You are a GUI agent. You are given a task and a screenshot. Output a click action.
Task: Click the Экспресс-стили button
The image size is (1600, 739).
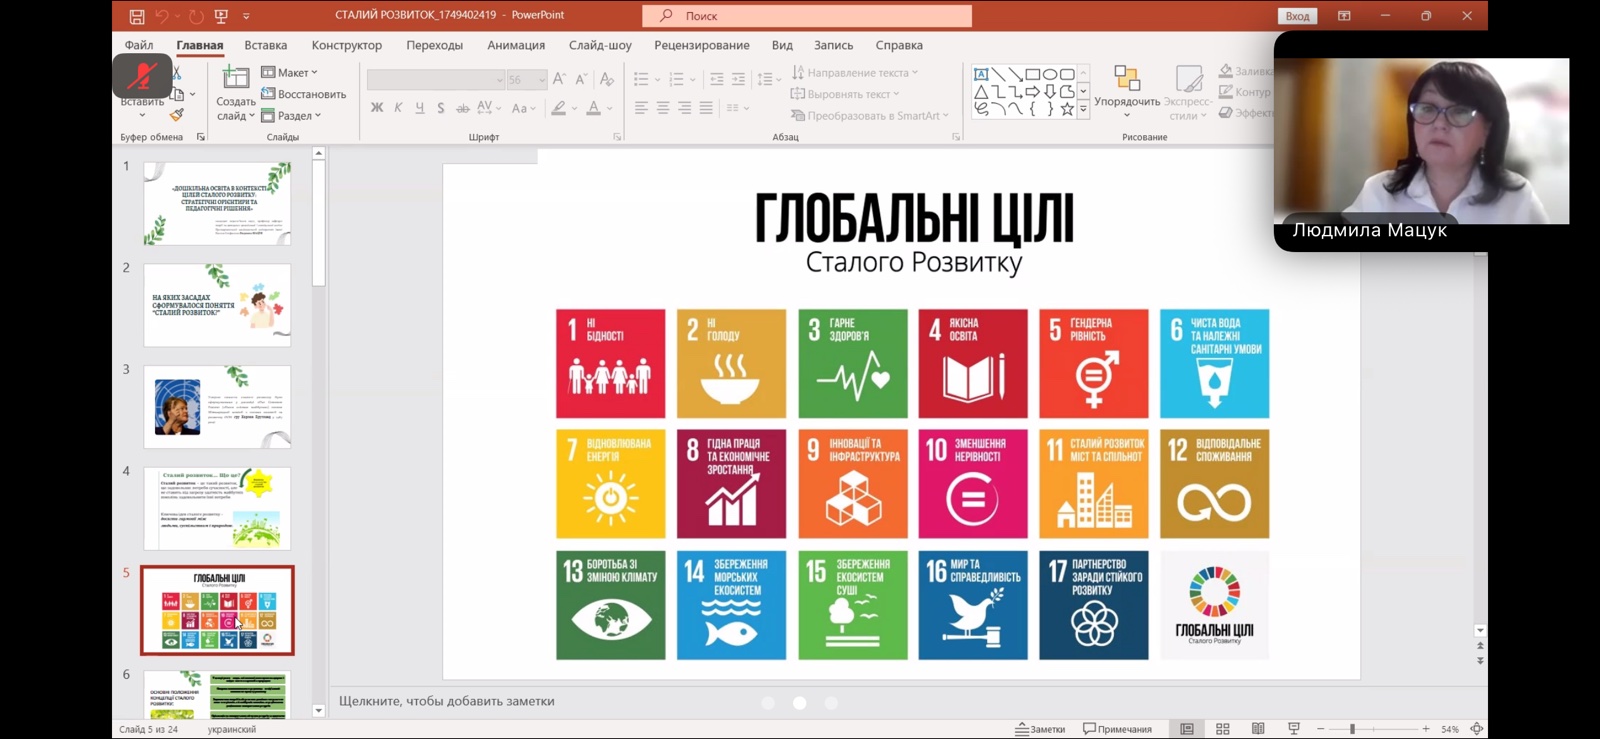1188,92
